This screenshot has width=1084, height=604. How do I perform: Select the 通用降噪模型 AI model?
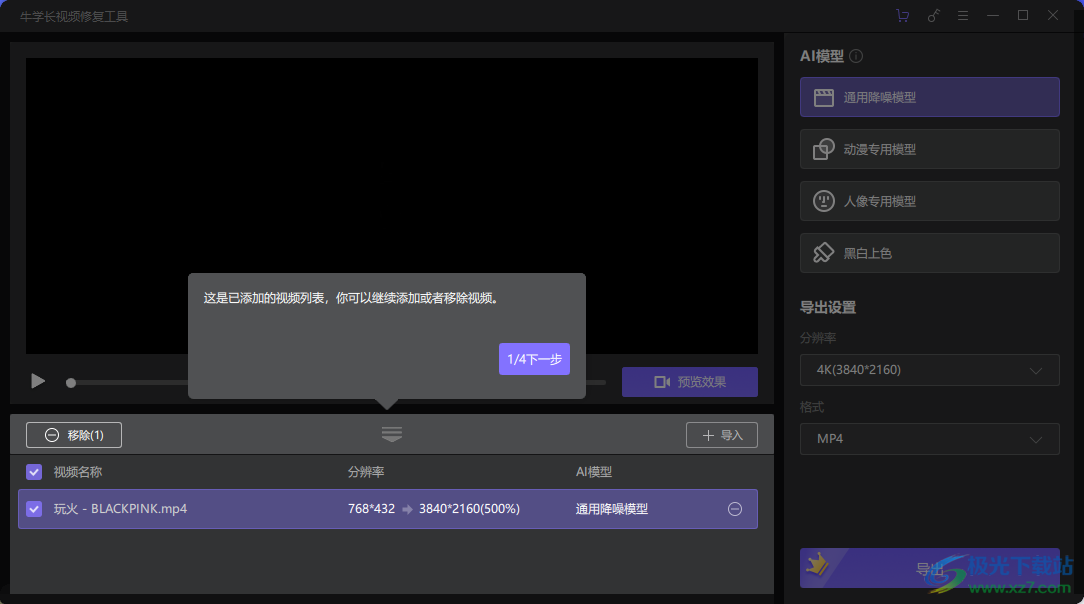(929, 97)
